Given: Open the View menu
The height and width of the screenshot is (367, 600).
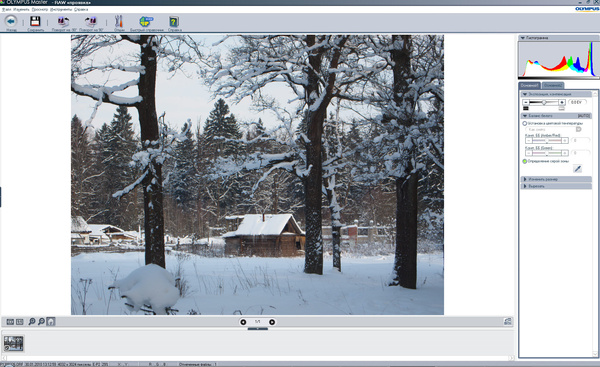Looking at the screenshot, I should pos(39,9).
